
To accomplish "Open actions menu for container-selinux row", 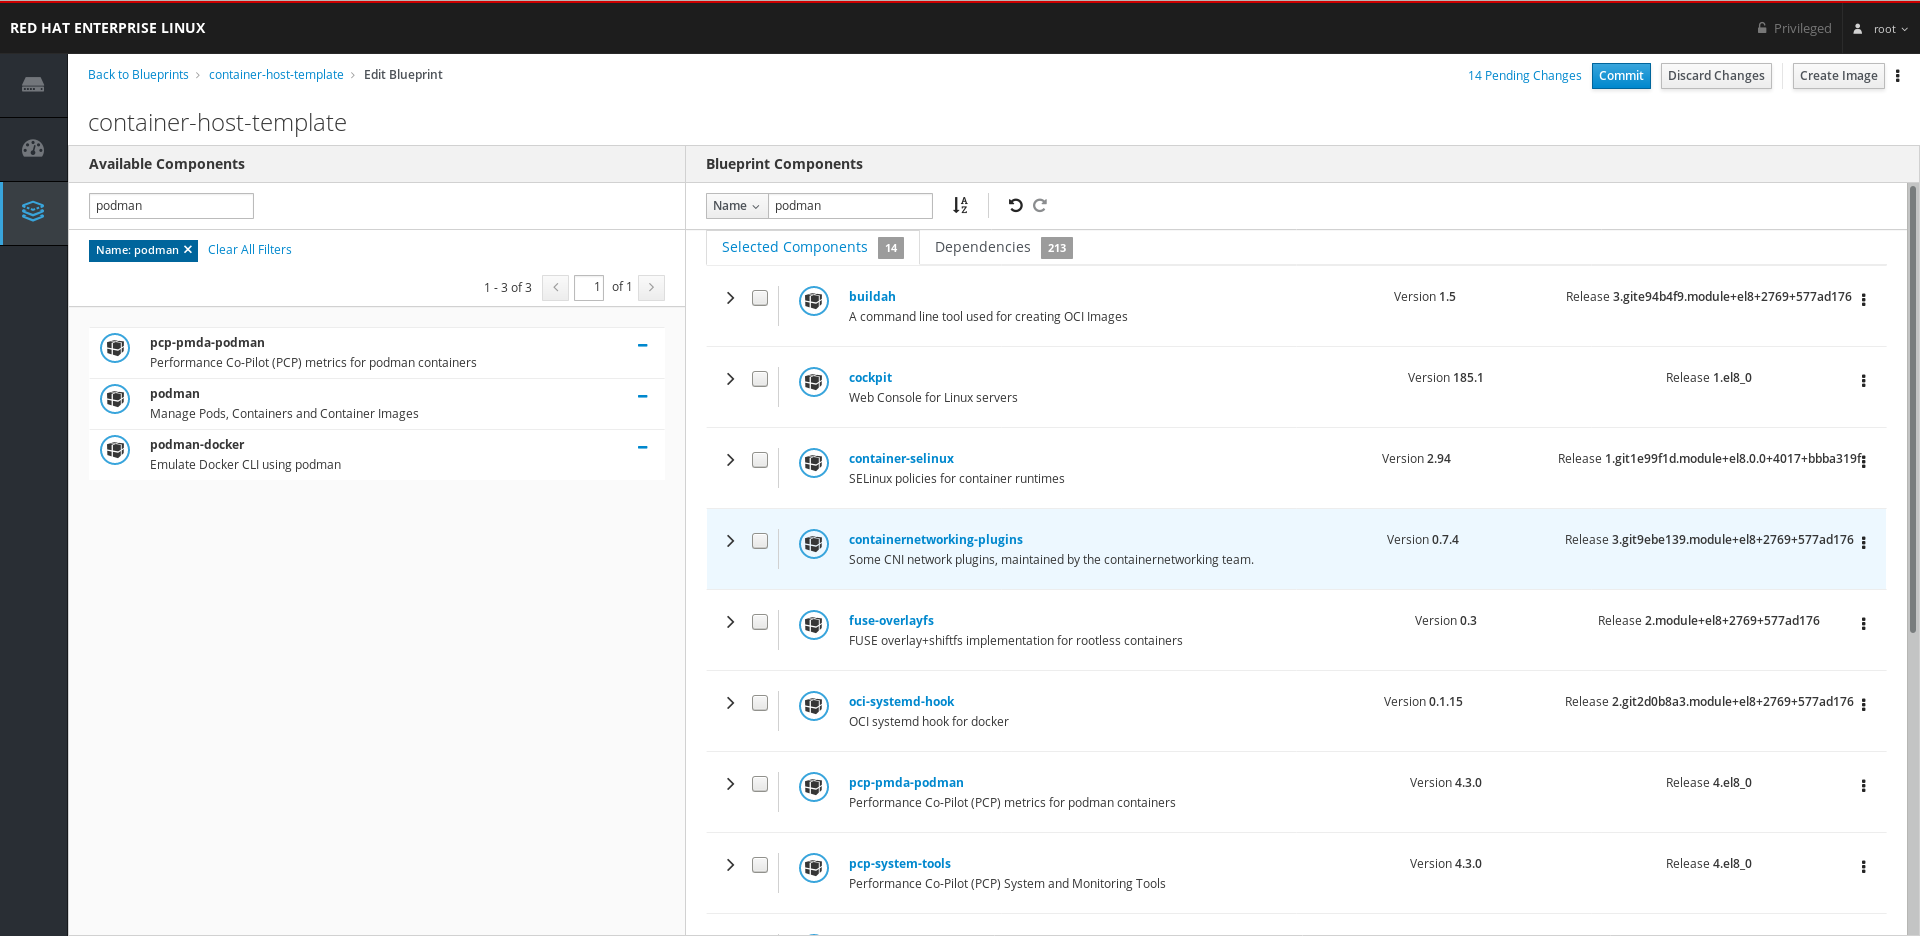I will tap(1863, 462).
